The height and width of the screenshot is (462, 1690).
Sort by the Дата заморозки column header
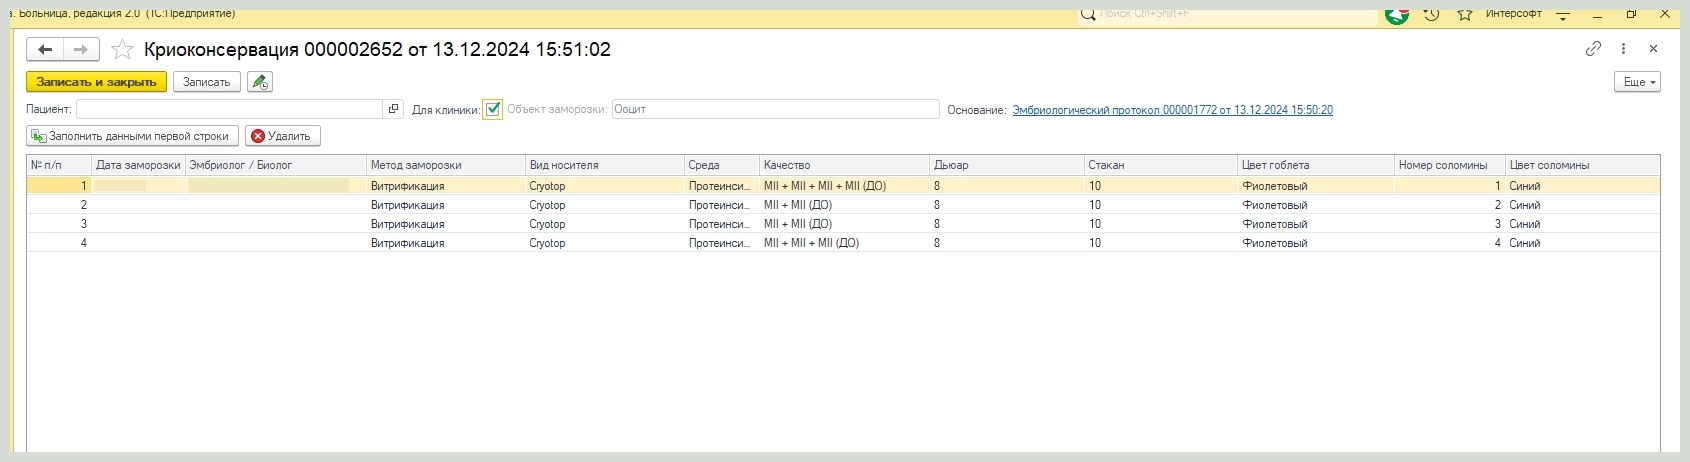coord(138,165)
